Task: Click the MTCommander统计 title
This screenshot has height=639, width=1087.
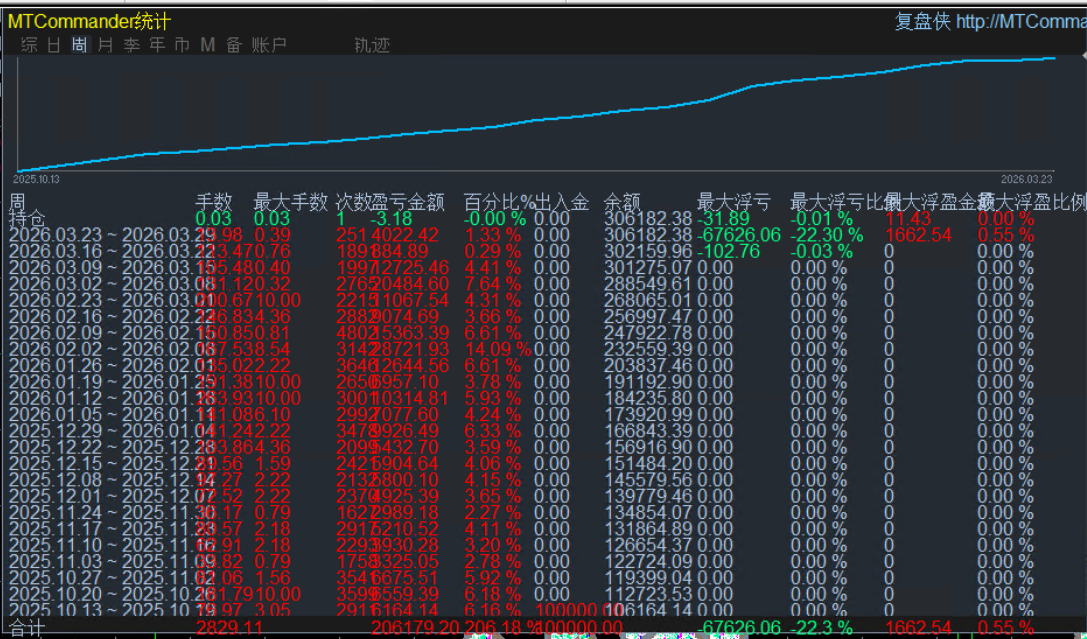Action: click(x=89, y=21)
